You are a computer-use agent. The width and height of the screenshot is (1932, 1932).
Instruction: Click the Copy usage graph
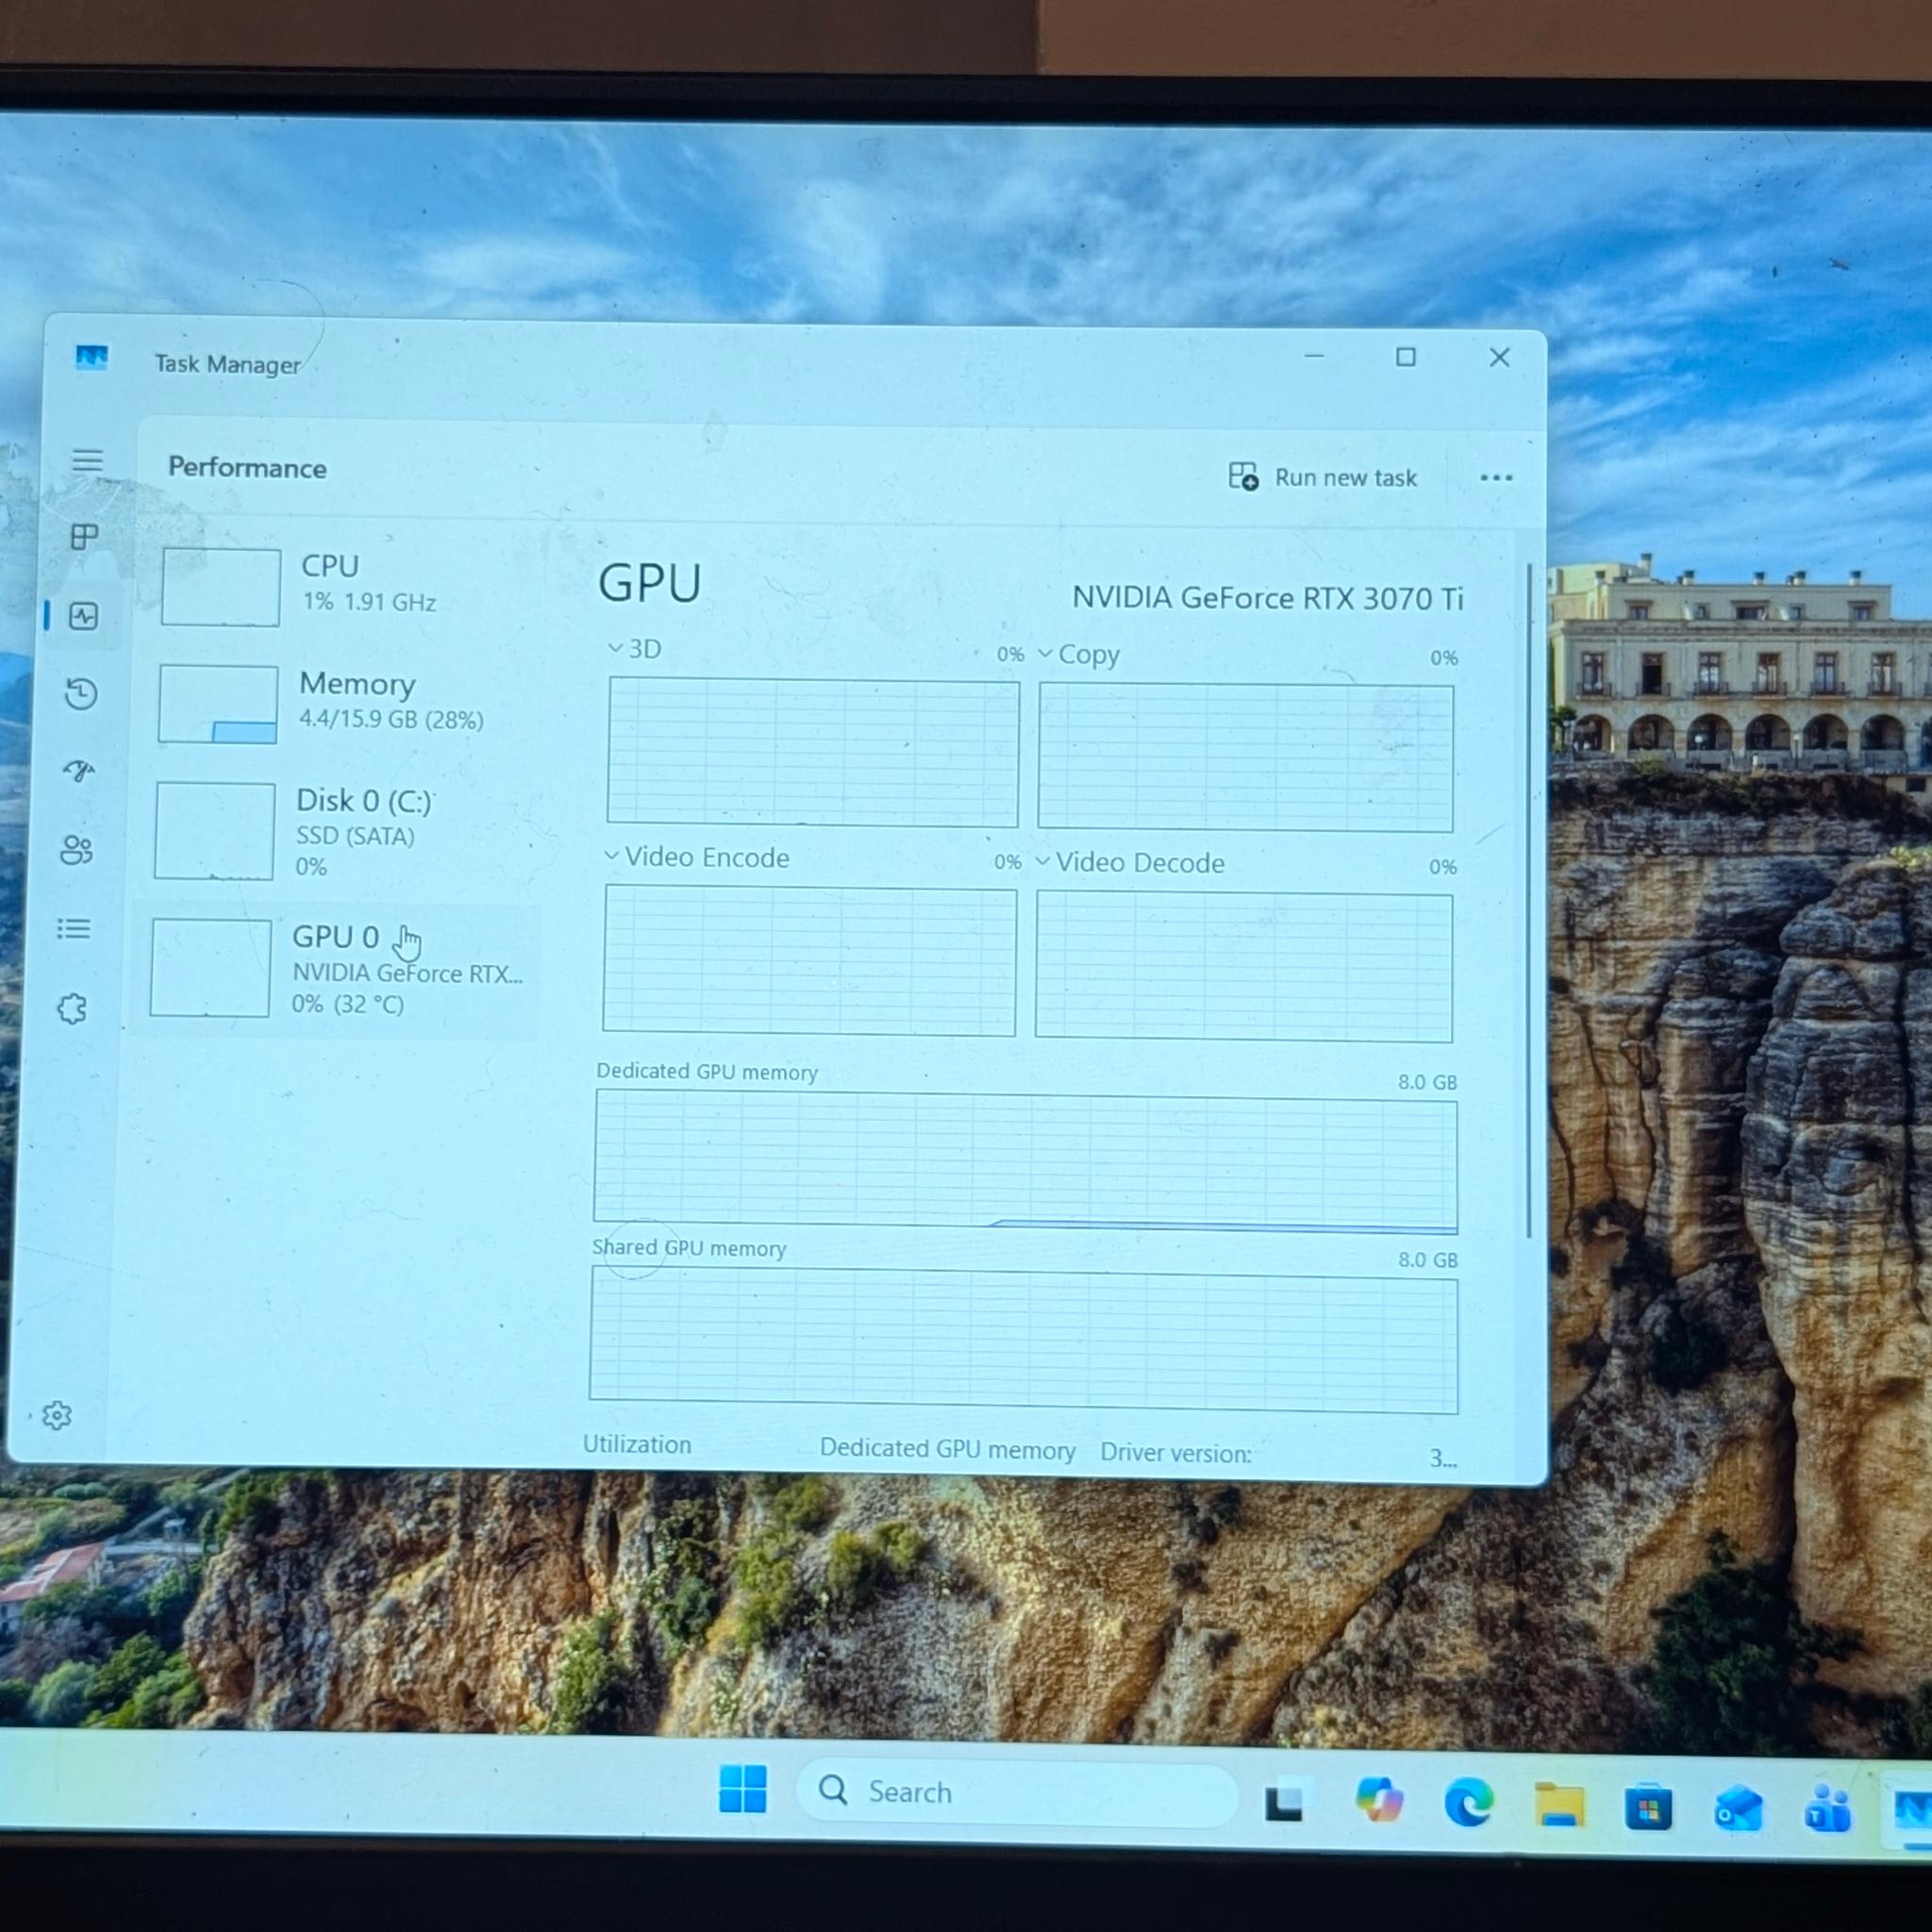(1246, 758)
